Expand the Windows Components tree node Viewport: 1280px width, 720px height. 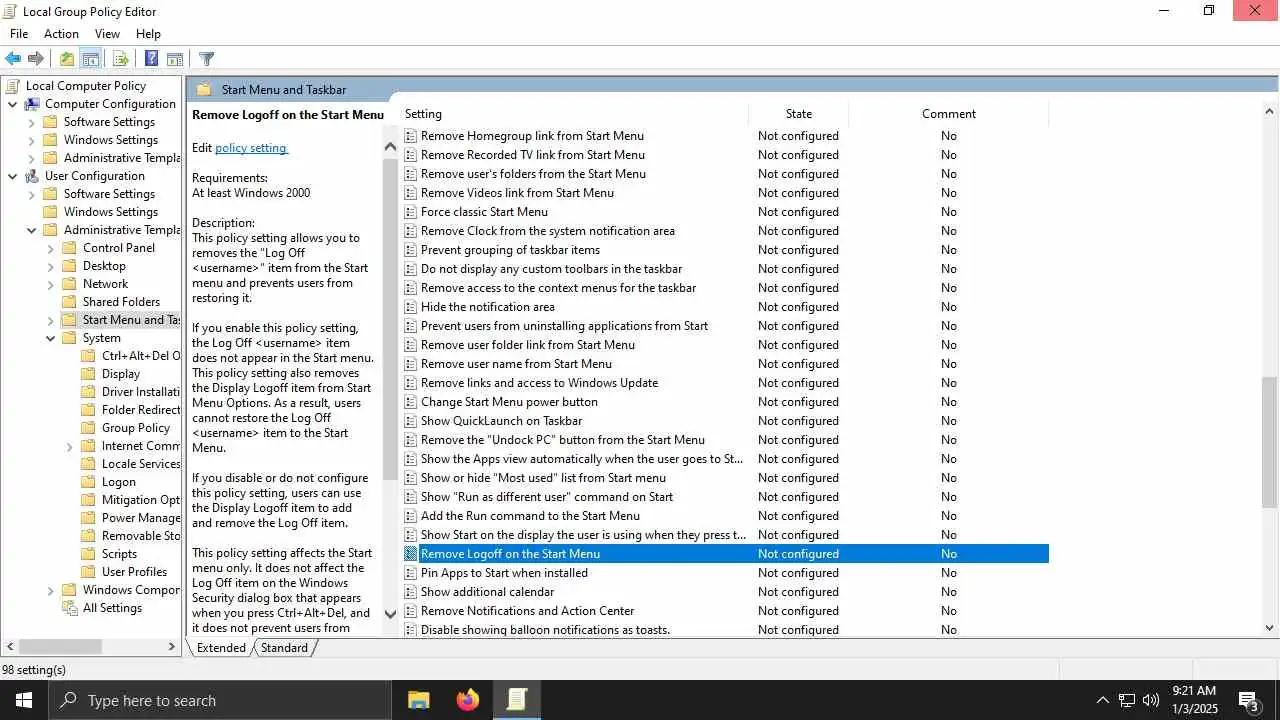pyautogui.click(x=50, y=590)
